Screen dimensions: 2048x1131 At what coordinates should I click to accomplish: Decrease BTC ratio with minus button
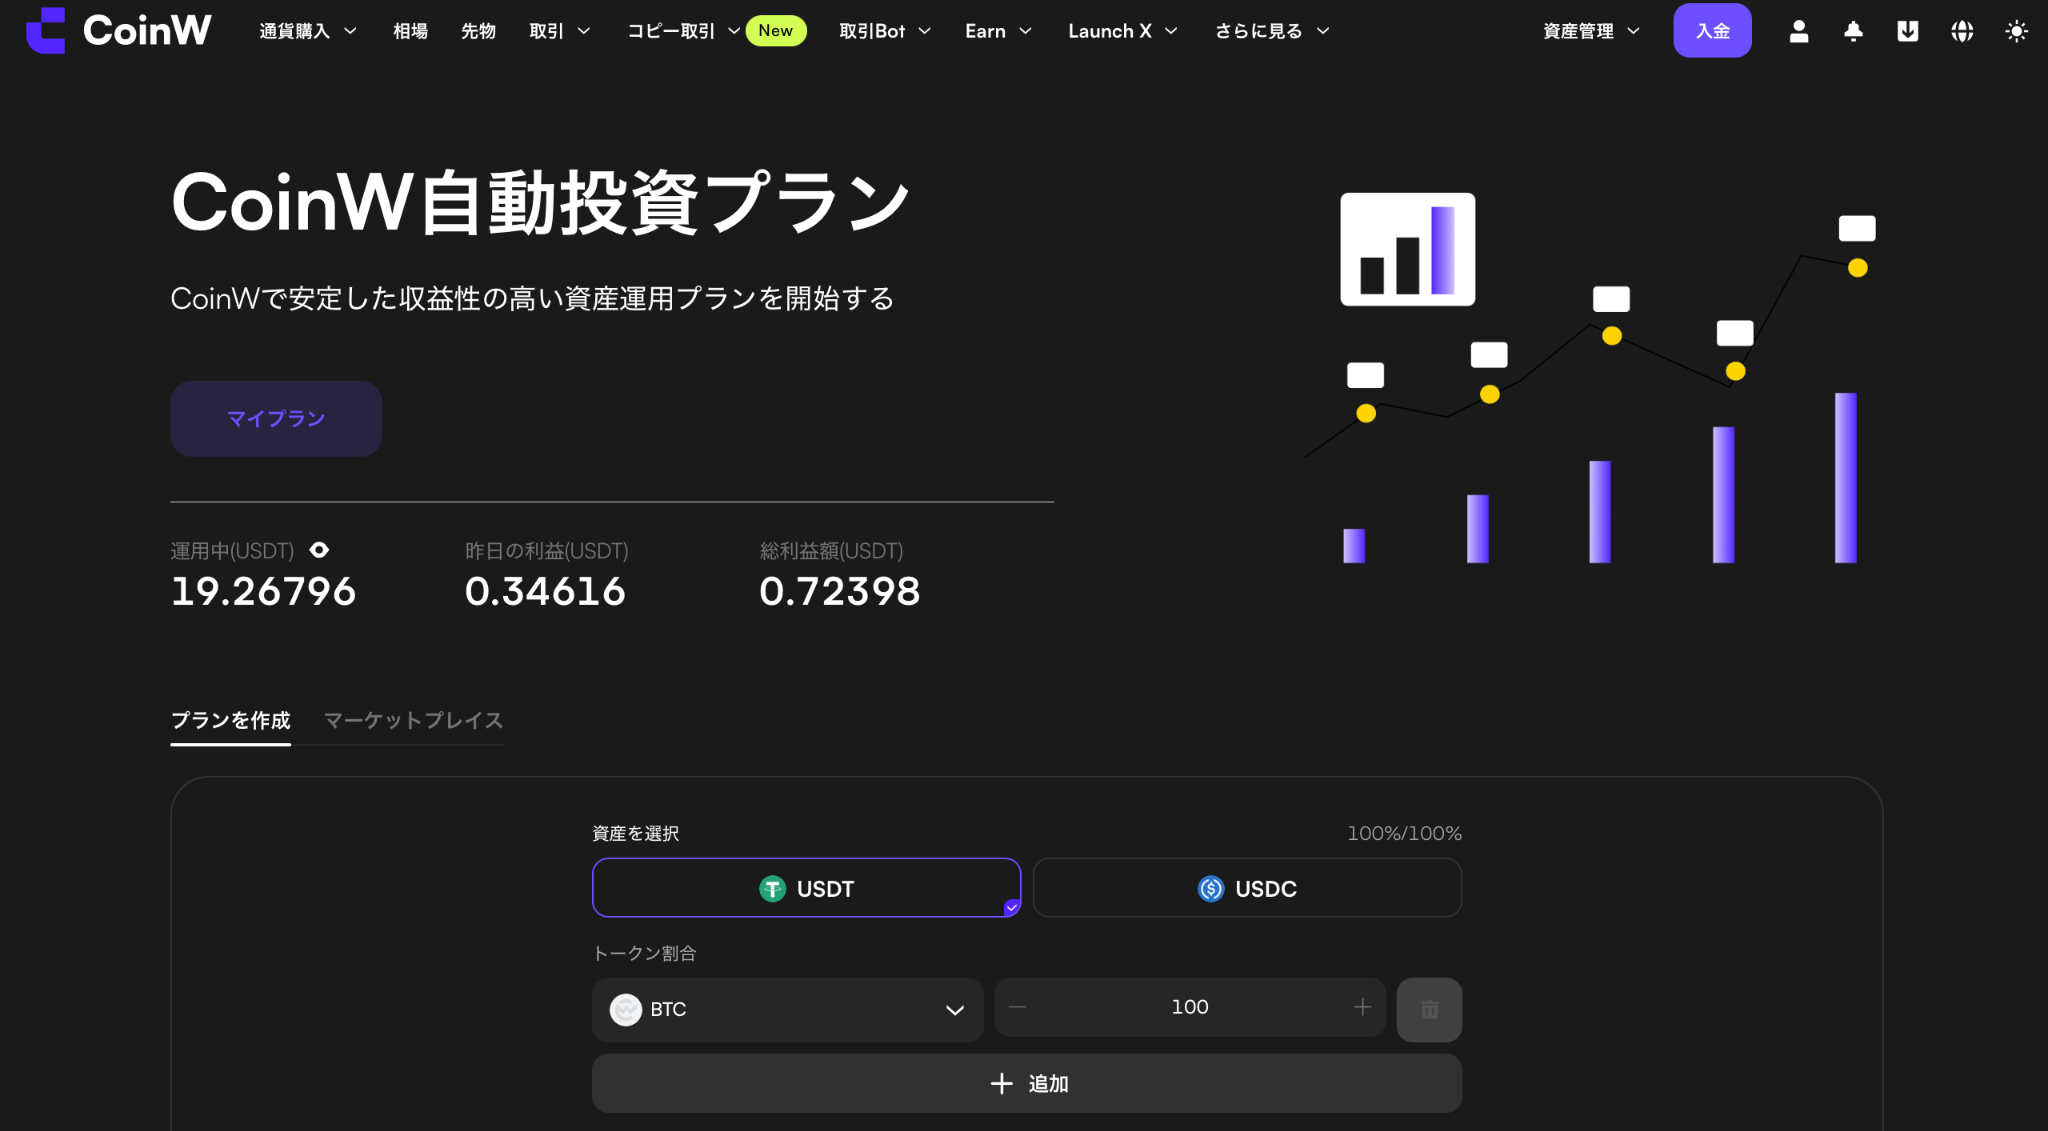tap(1017, 1007)
